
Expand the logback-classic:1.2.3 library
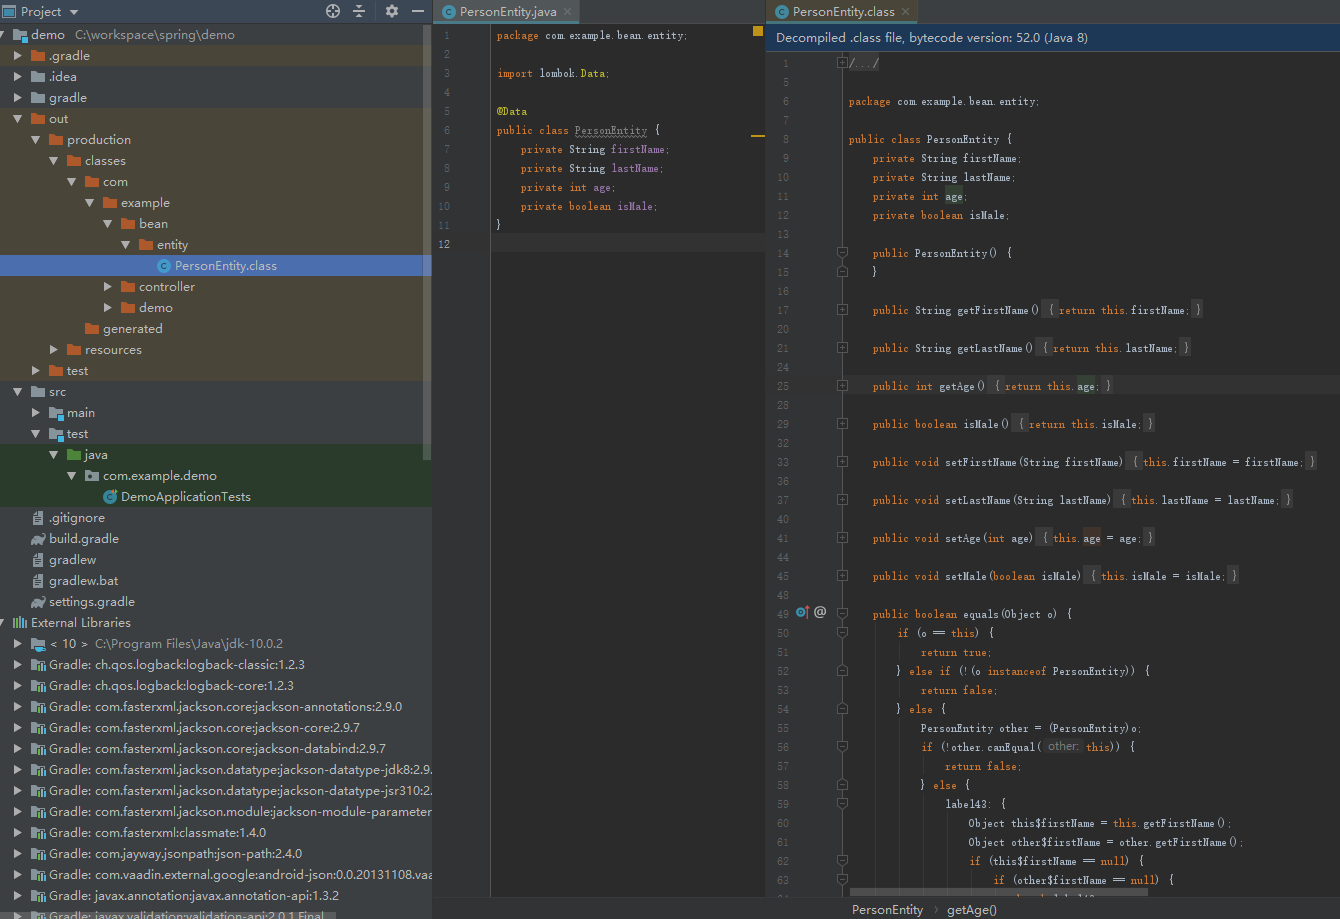18,665
